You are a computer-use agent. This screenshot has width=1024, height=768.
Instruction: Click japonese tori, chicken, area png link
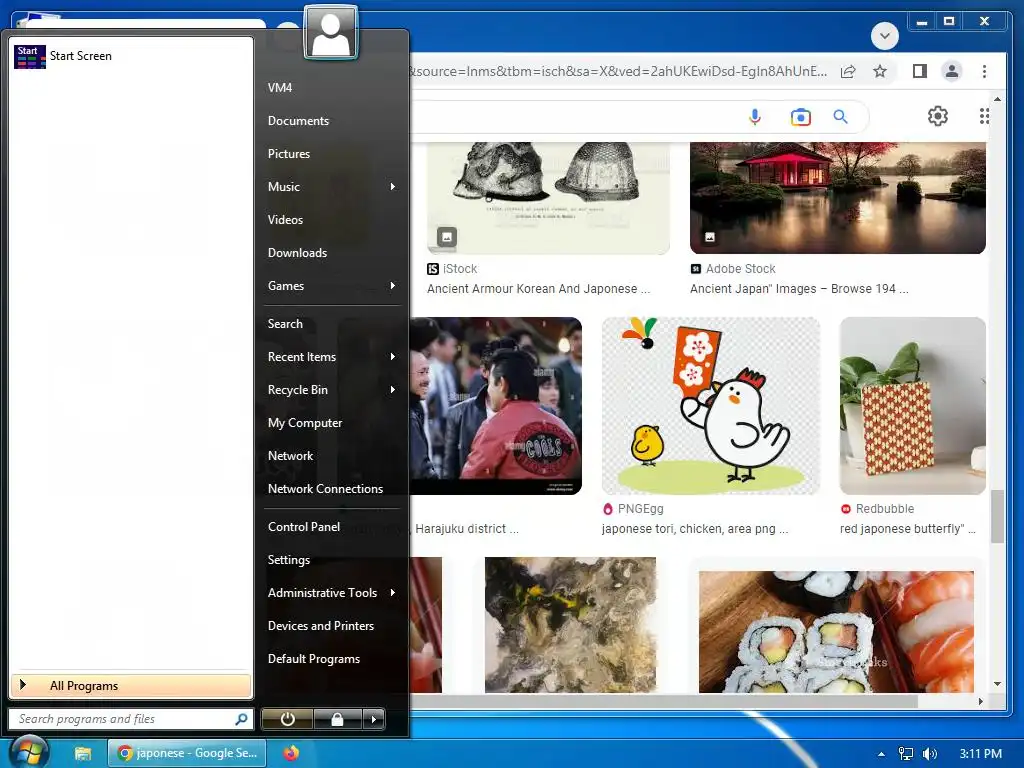pyautogui.click(x=695, y=529)
